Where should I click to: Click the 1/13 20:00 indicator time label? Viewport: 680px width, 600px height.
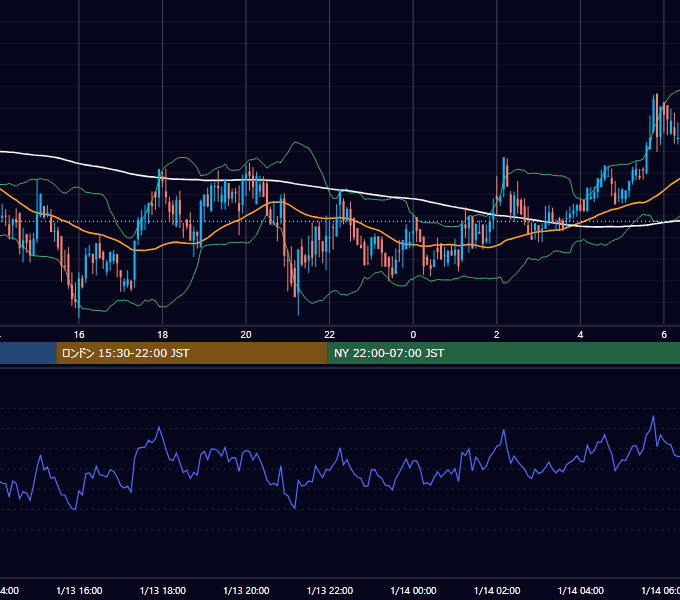coord(246,590)
